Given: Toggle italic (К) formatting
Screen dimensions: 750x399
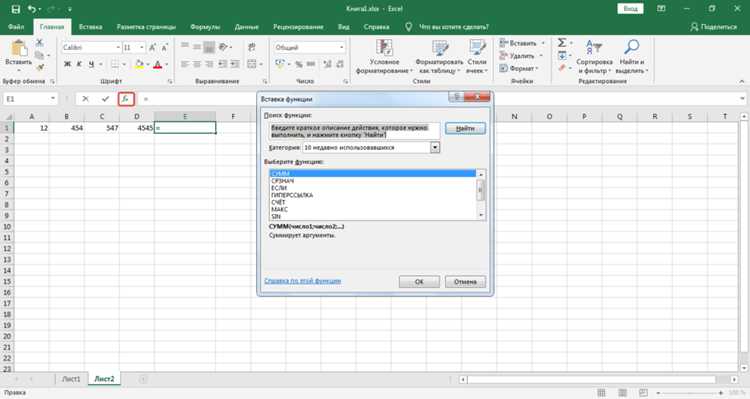Looking at the screenshot, I should tap(79, 64).
